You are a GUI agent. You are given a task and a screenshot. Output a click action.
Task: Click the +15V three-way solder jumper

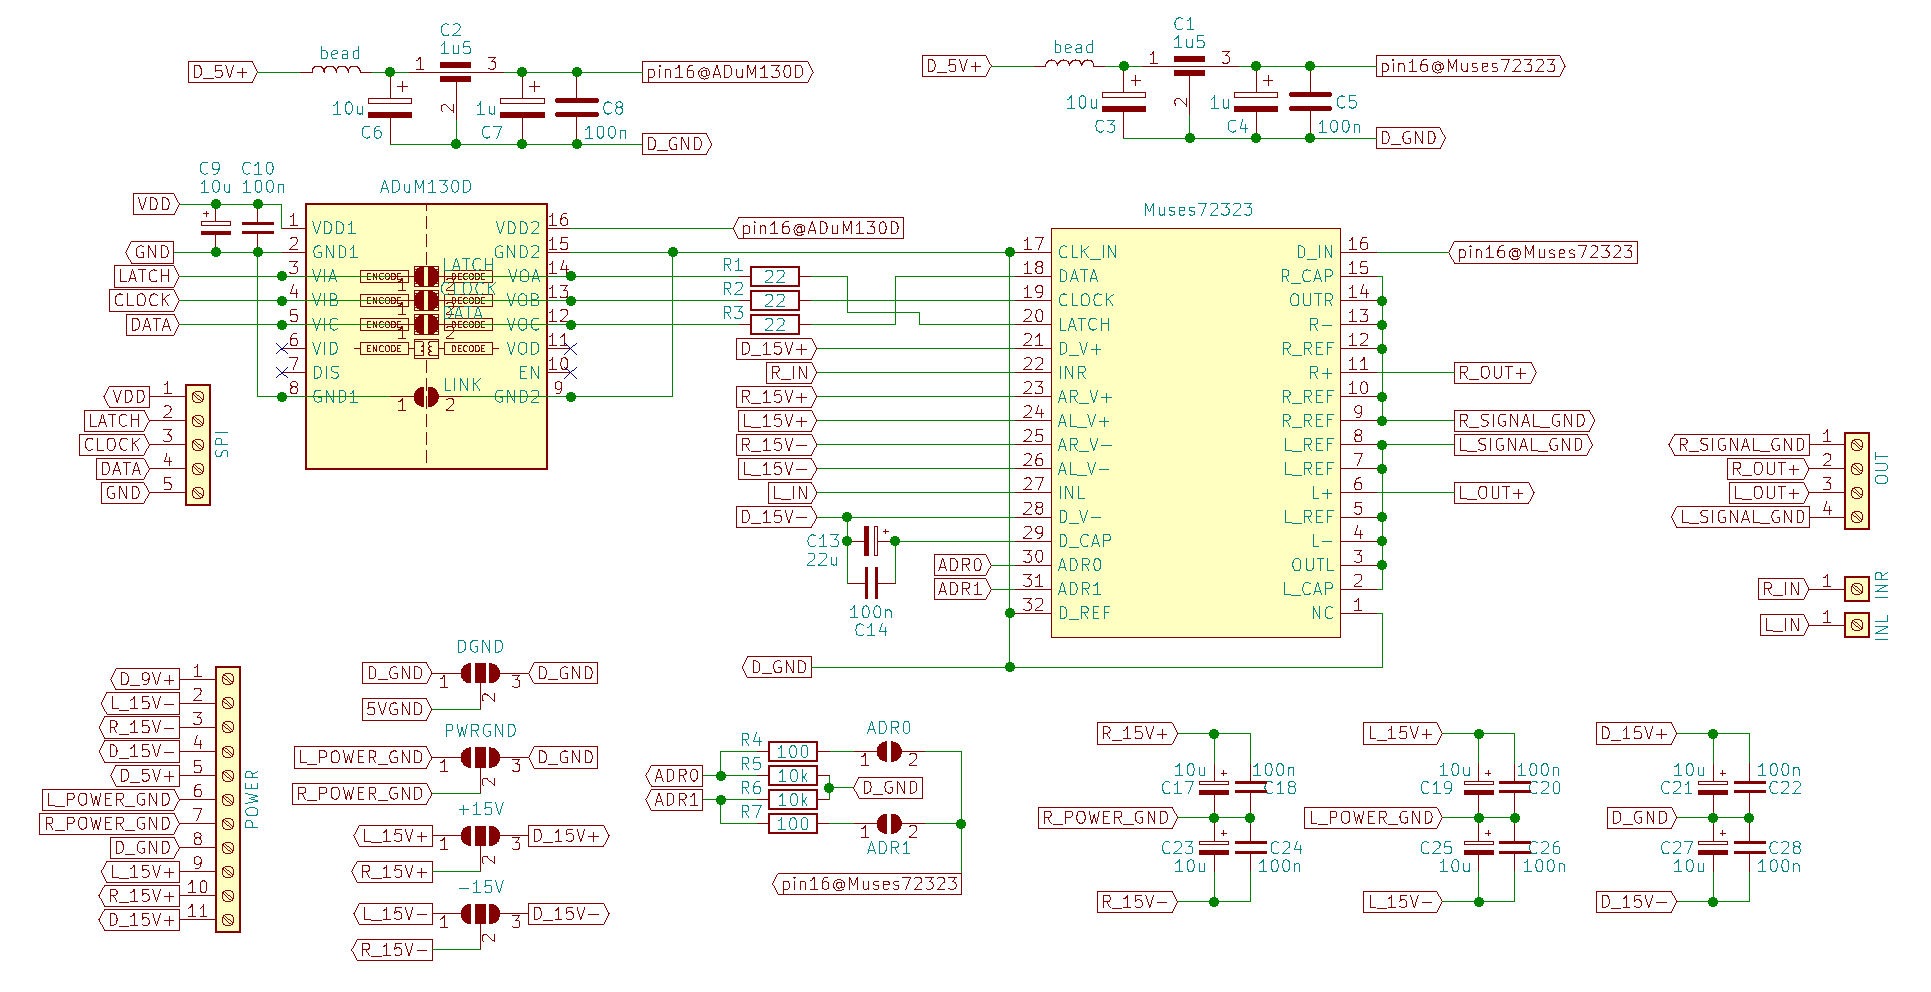(480, 835)
